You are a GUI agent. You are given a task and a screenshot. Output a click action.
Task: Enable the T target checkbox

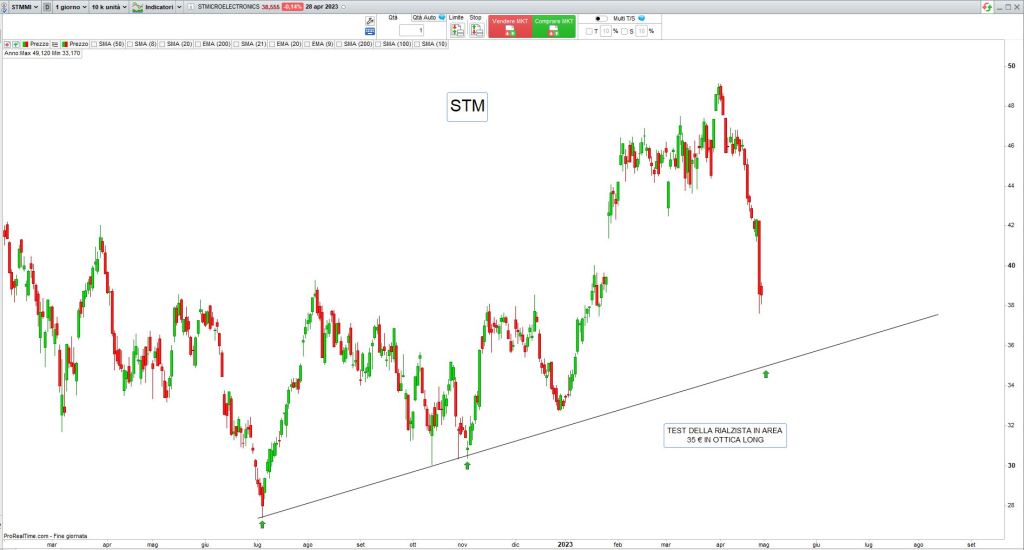tap(589, 31)
